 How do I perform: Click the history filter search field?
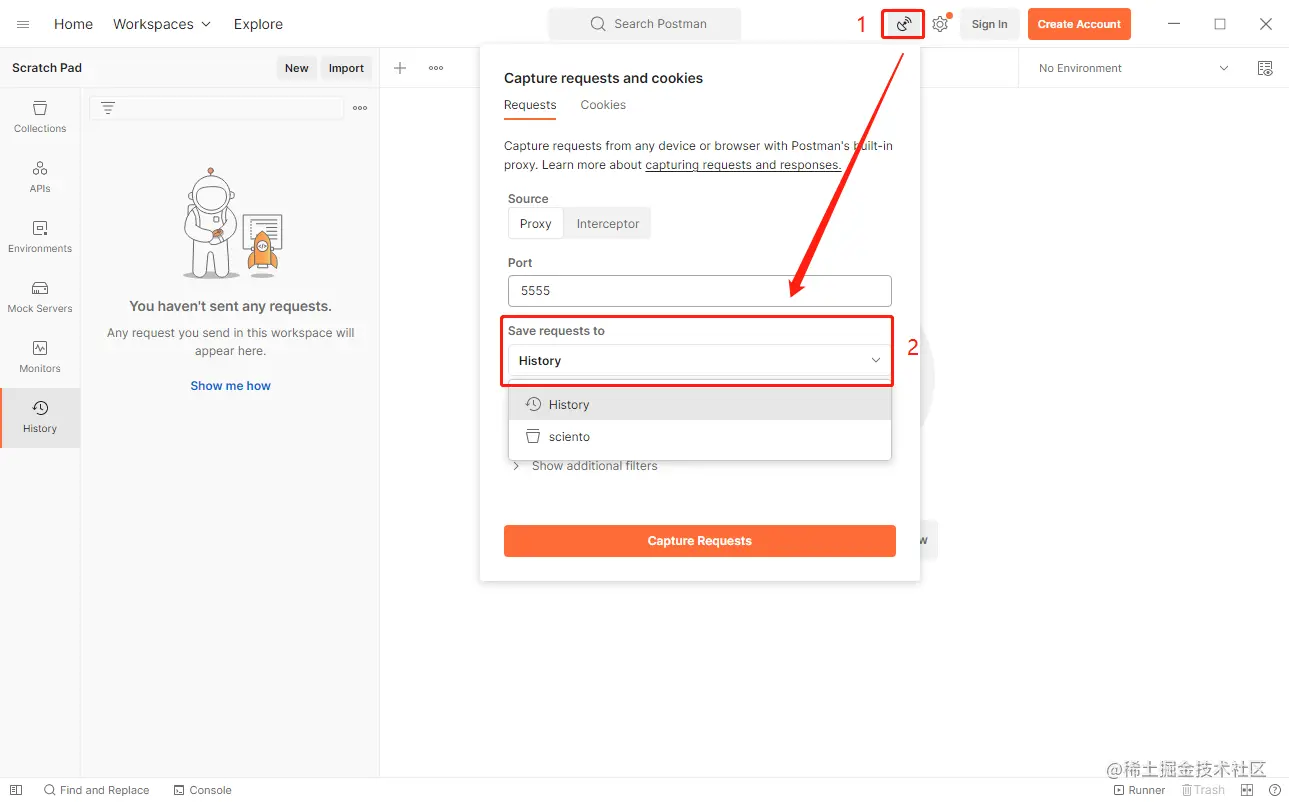(x=217, y=108)
